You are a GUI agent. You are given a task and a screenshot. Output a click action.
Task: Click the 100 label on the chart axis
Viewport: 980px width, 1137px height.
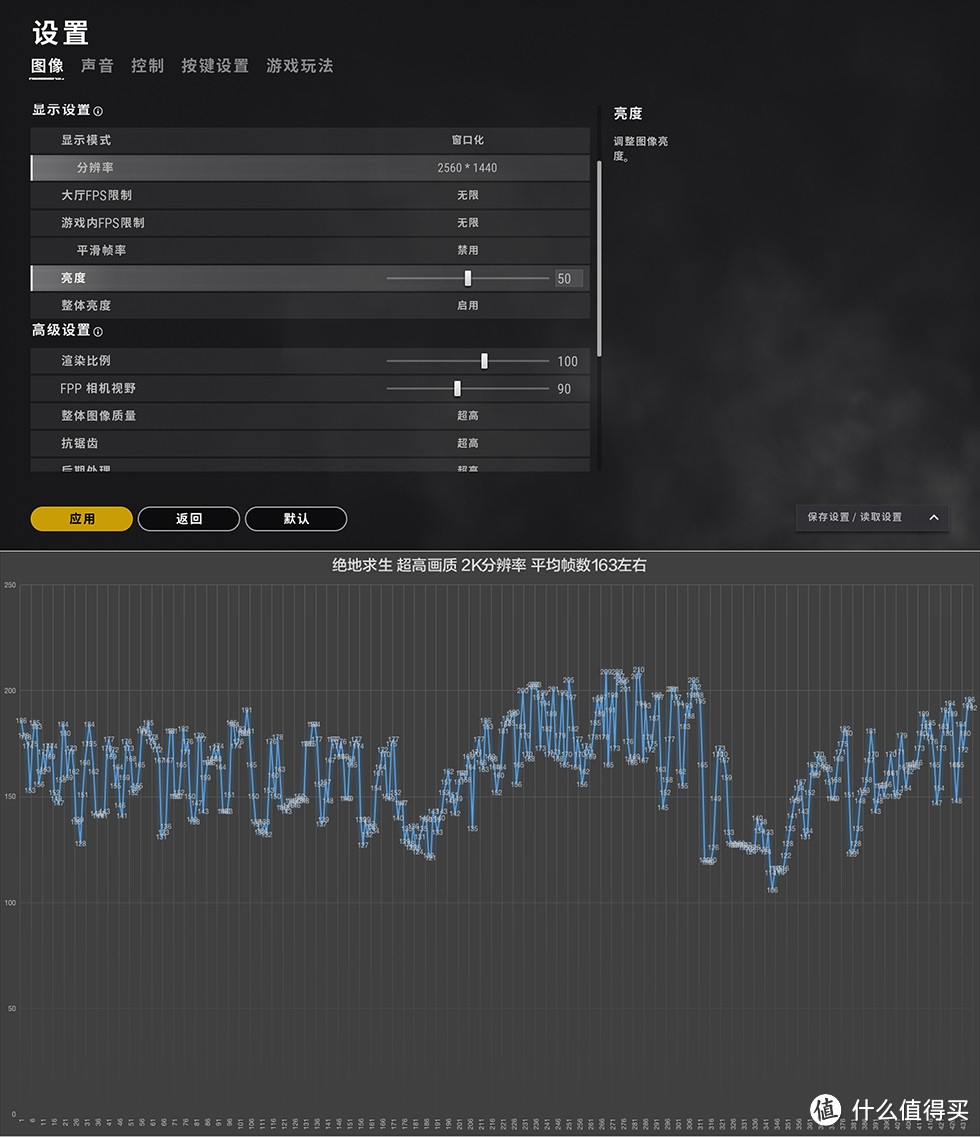10,903
